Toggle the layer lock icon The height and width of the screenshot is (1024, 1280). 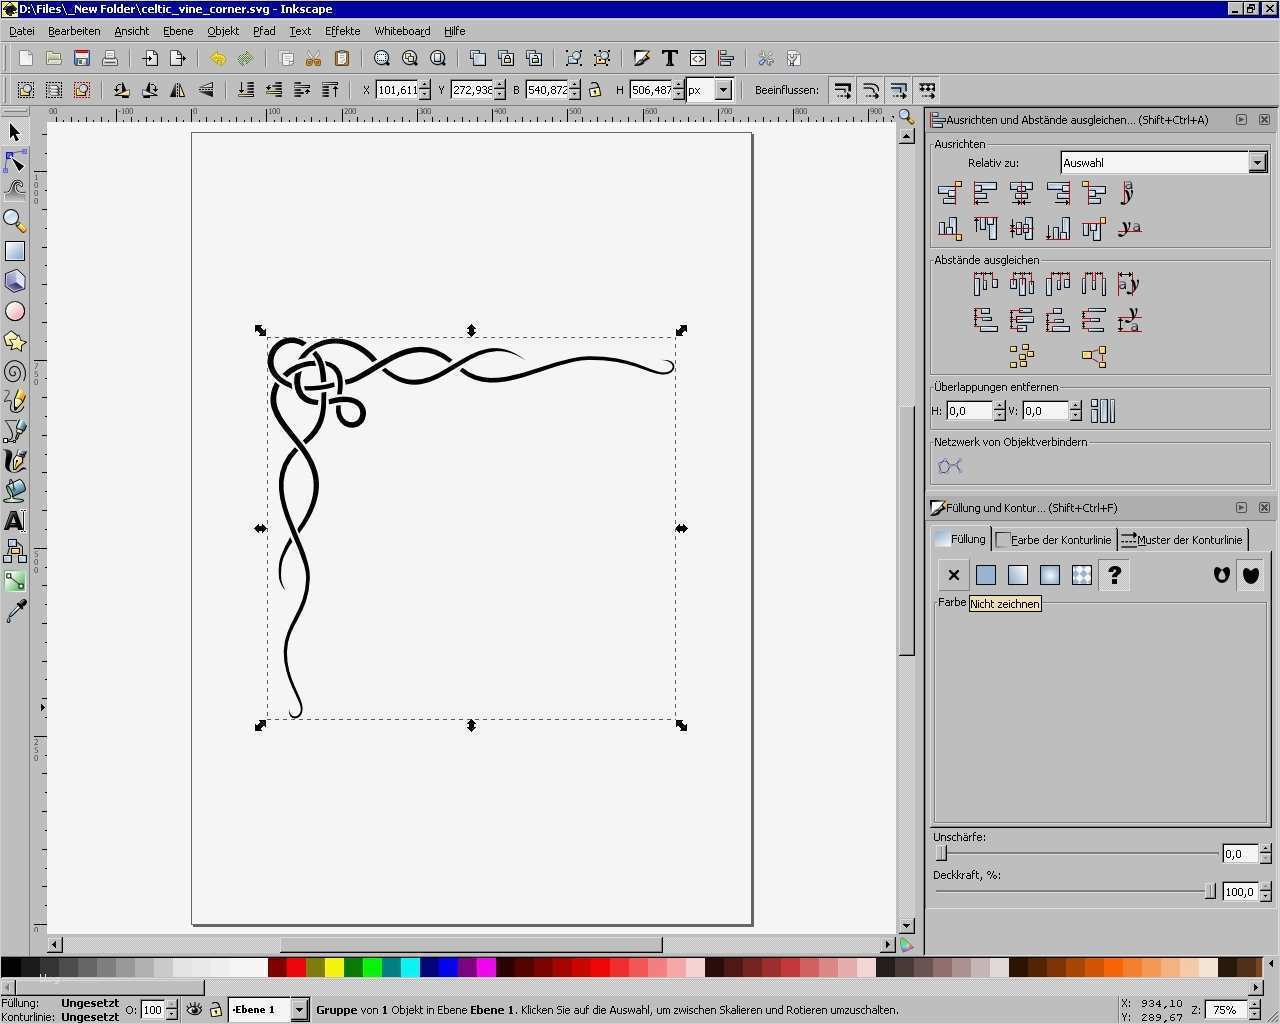tap(215, 1010)
